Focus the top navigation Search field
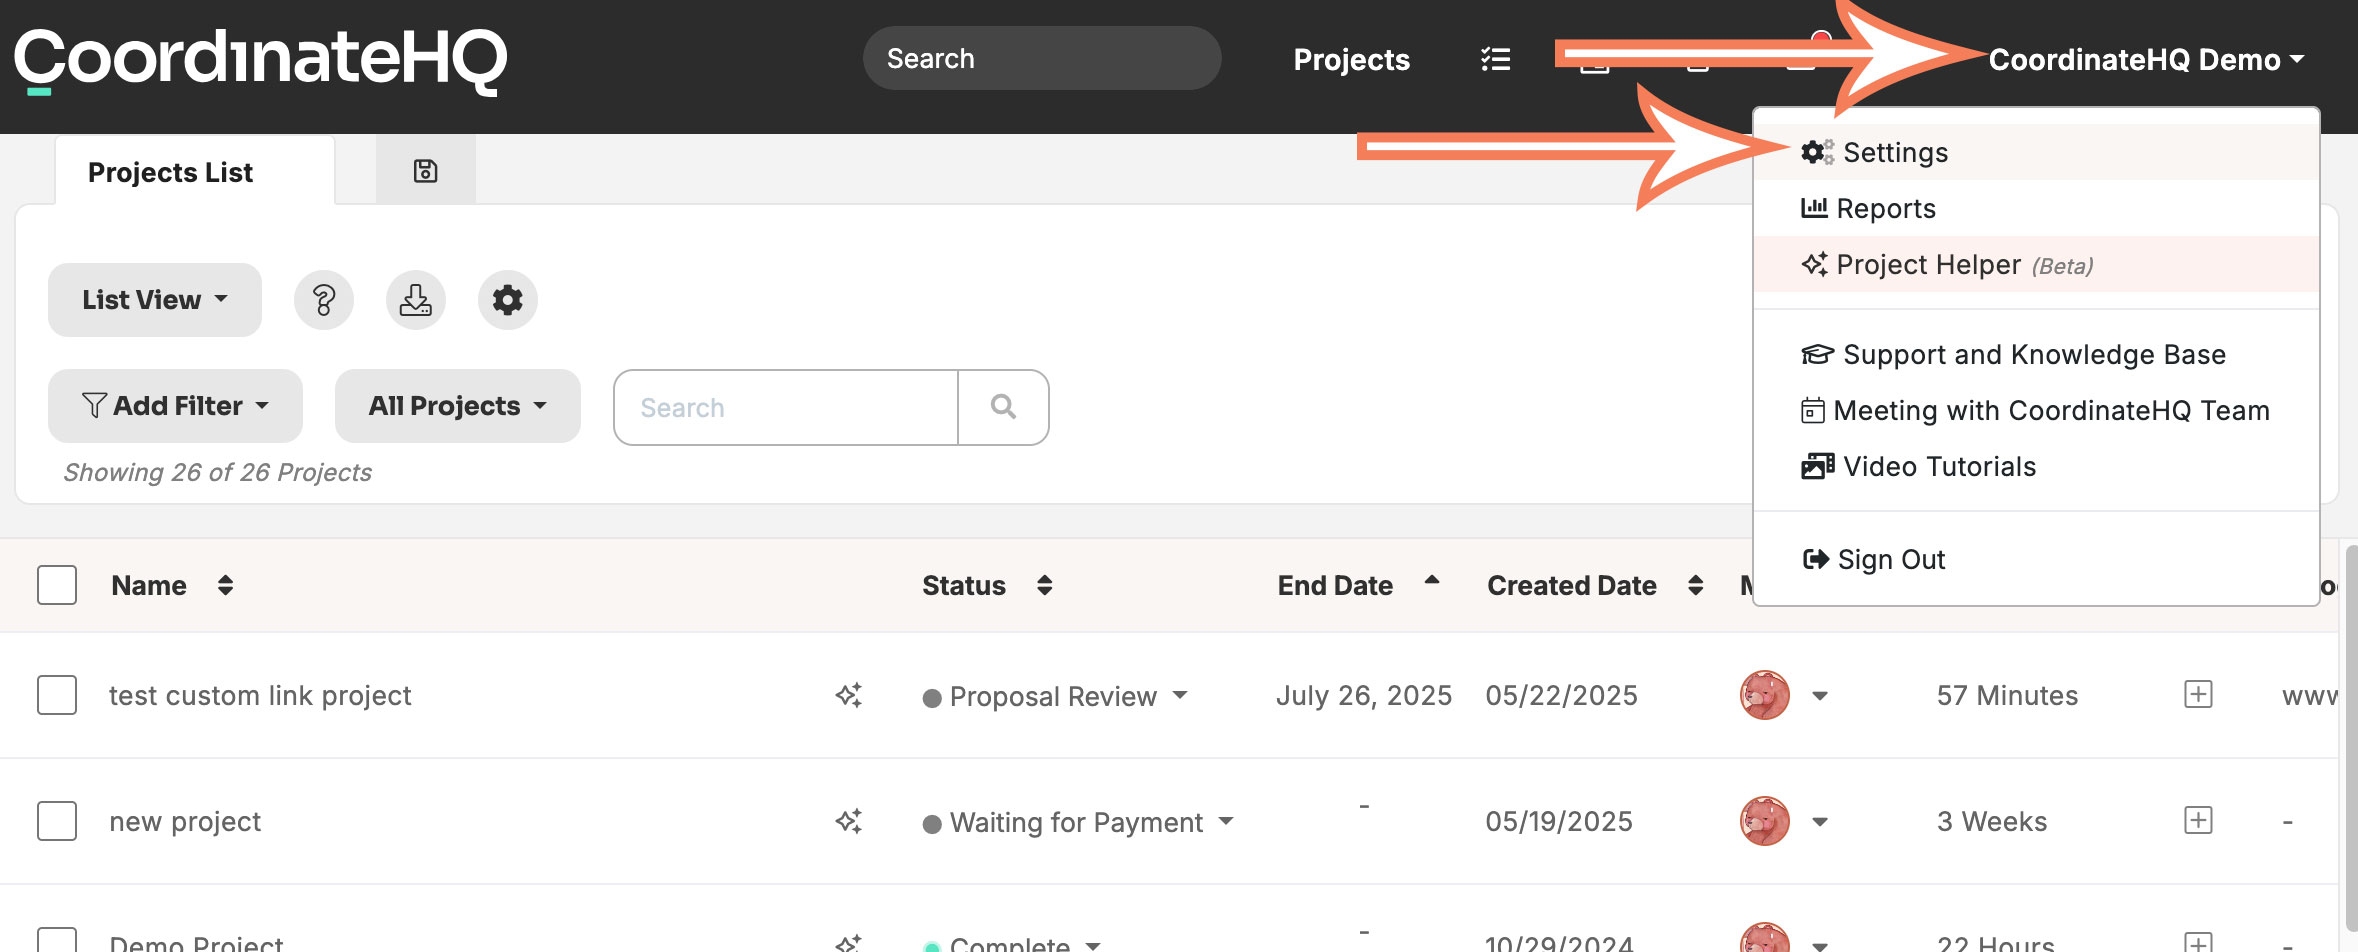 click(x=1042, y=58)
